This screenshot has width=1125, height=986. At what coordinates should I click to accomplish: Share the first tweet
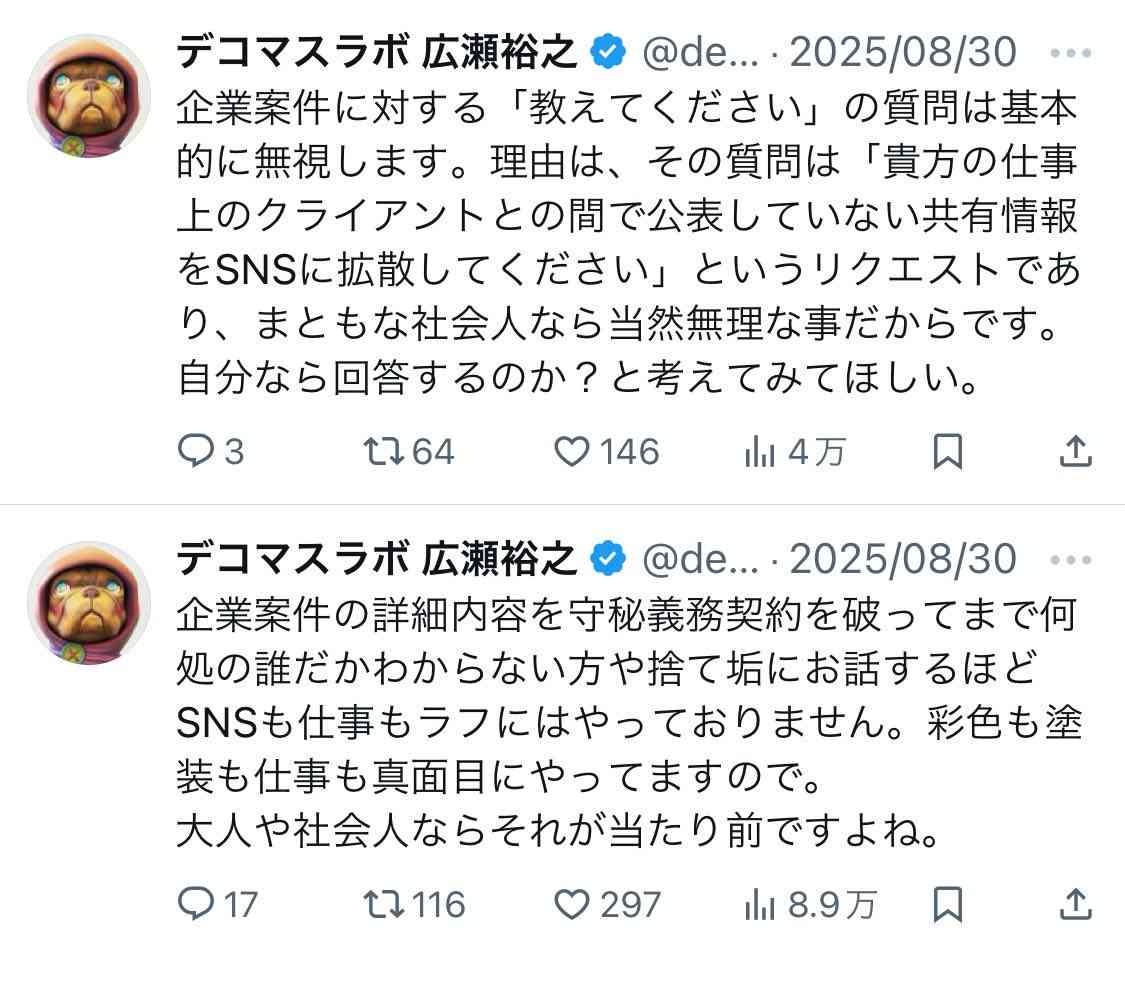pyautogui.click(x=1075, y=453)
